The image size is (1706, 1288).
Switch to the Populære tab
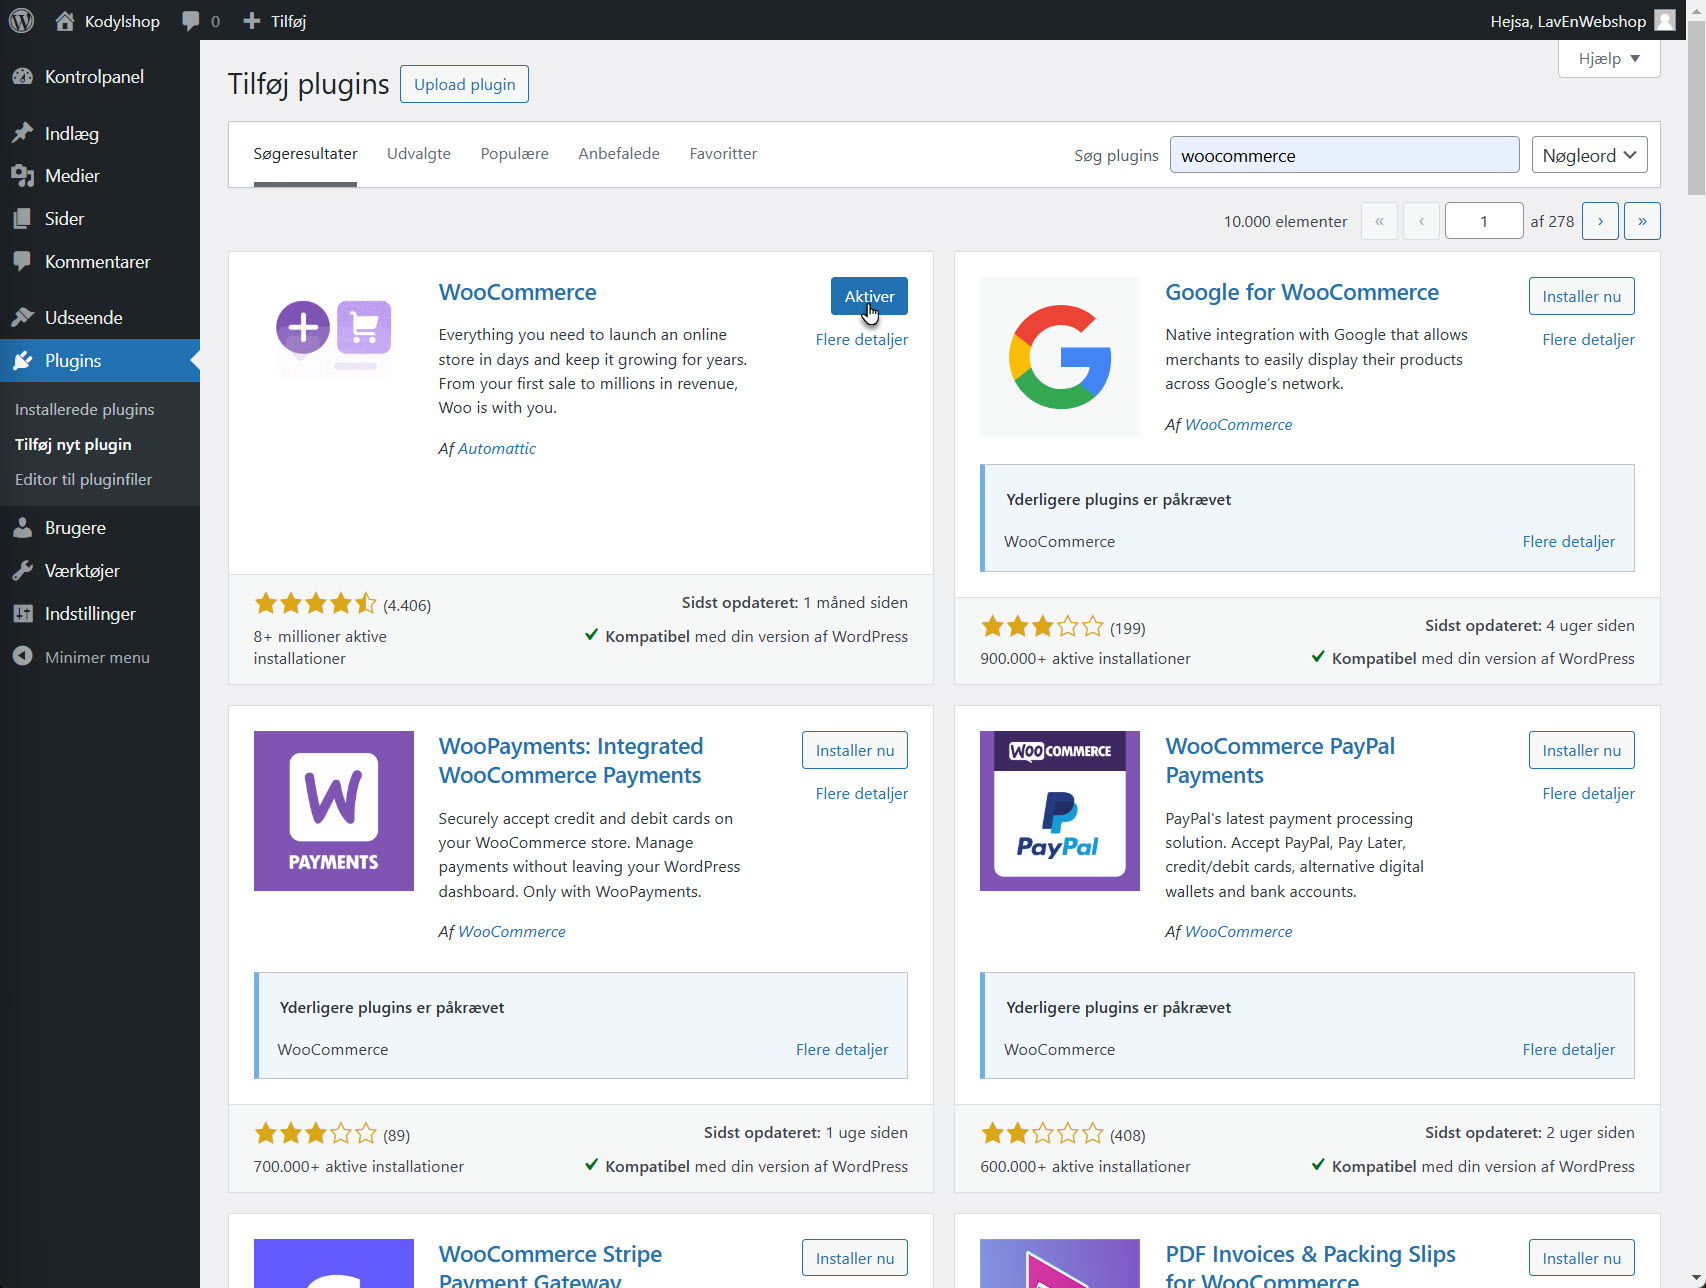coord(514,153)
